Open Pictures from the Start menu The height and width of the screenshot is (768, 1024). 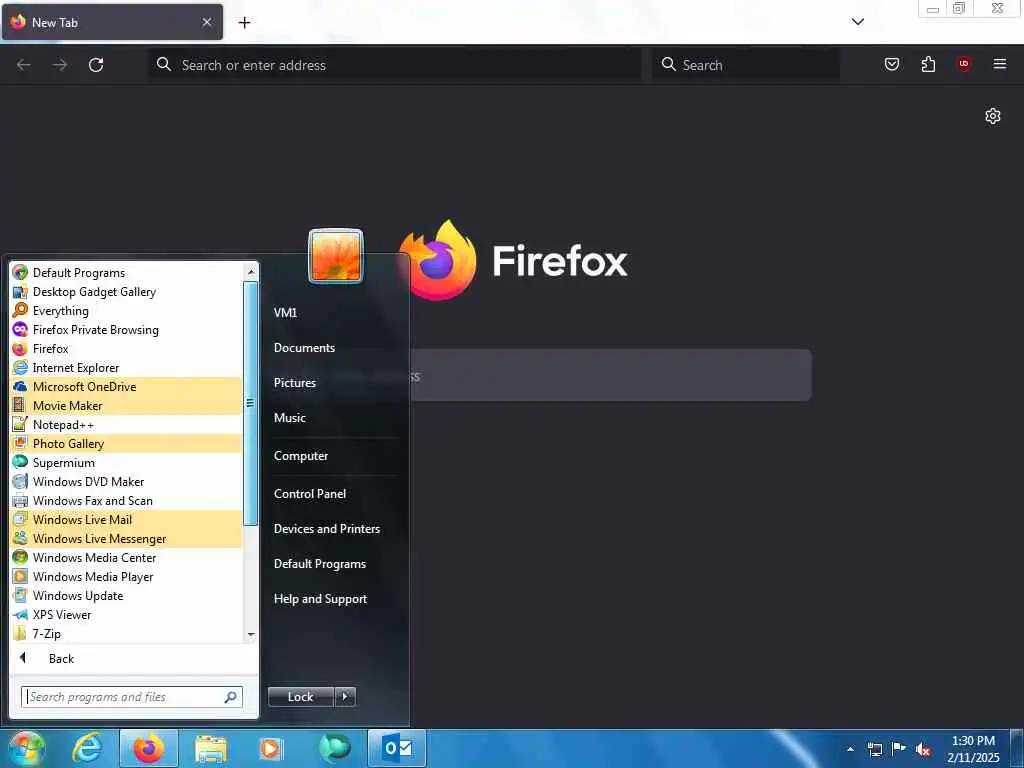click(295, 382)
